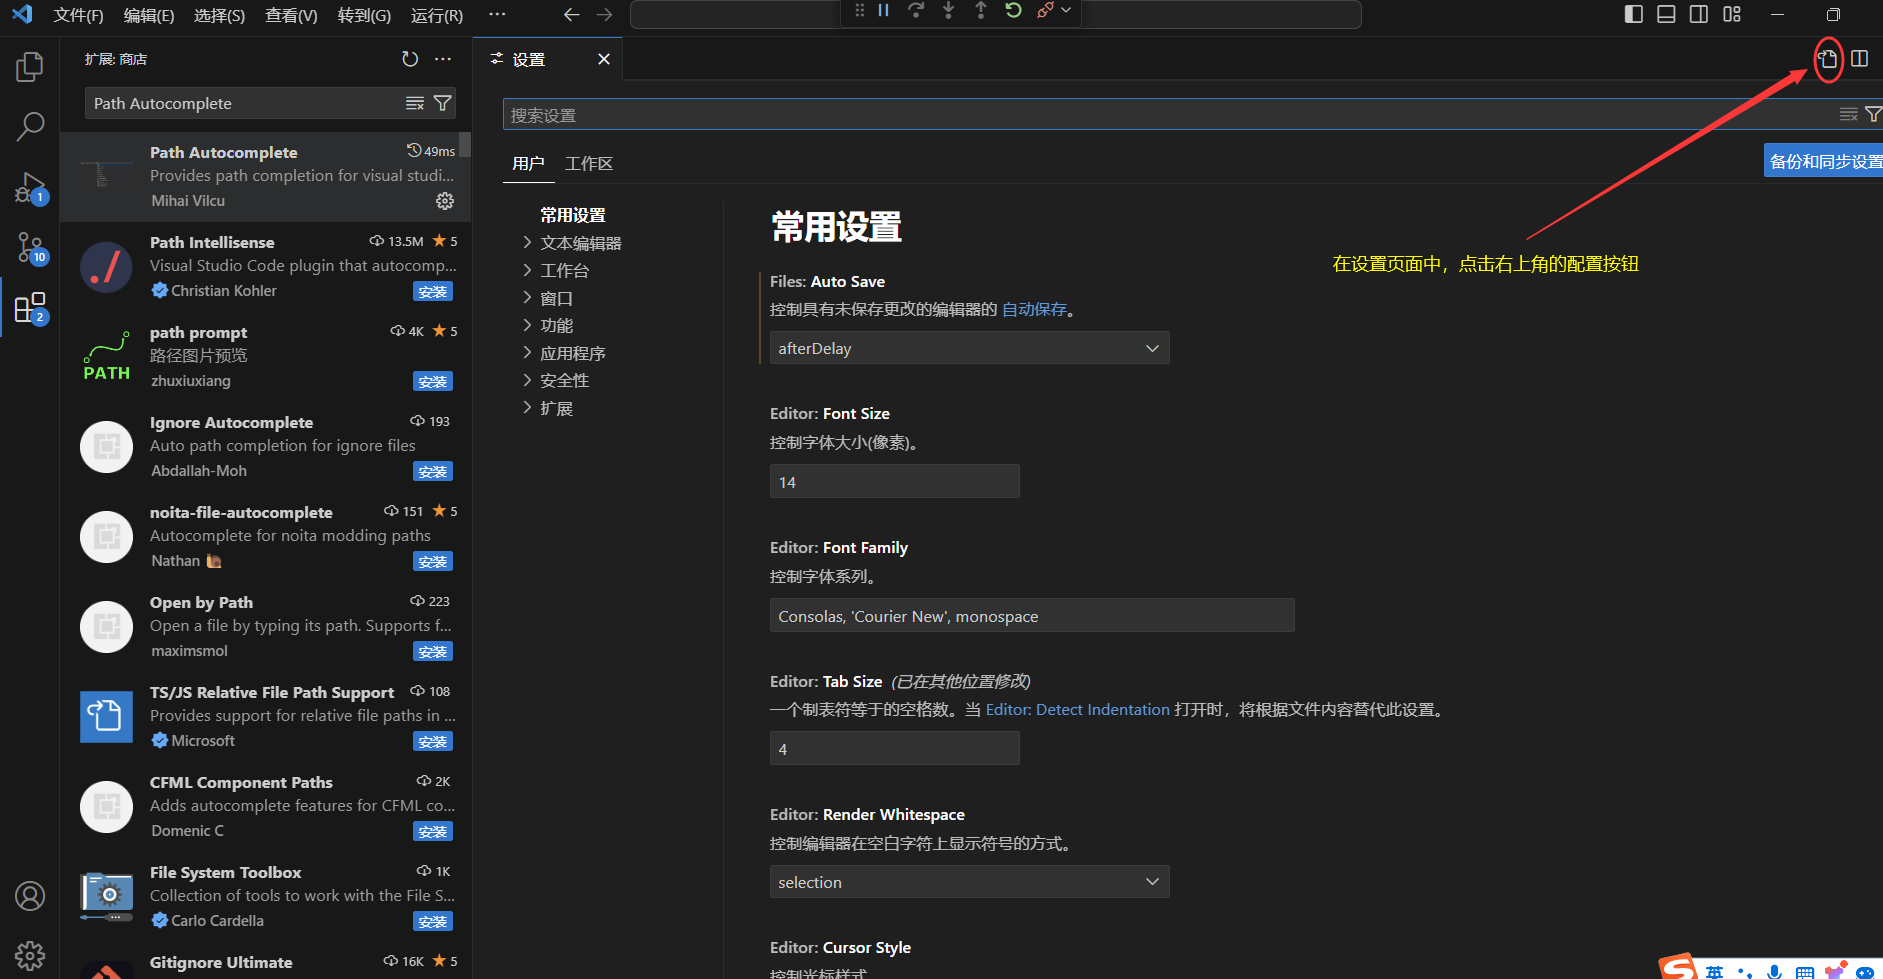The height and width of the screenshot is (979, 1883).
Task: Open 选择(S) menu
Action: coord(219,15)
